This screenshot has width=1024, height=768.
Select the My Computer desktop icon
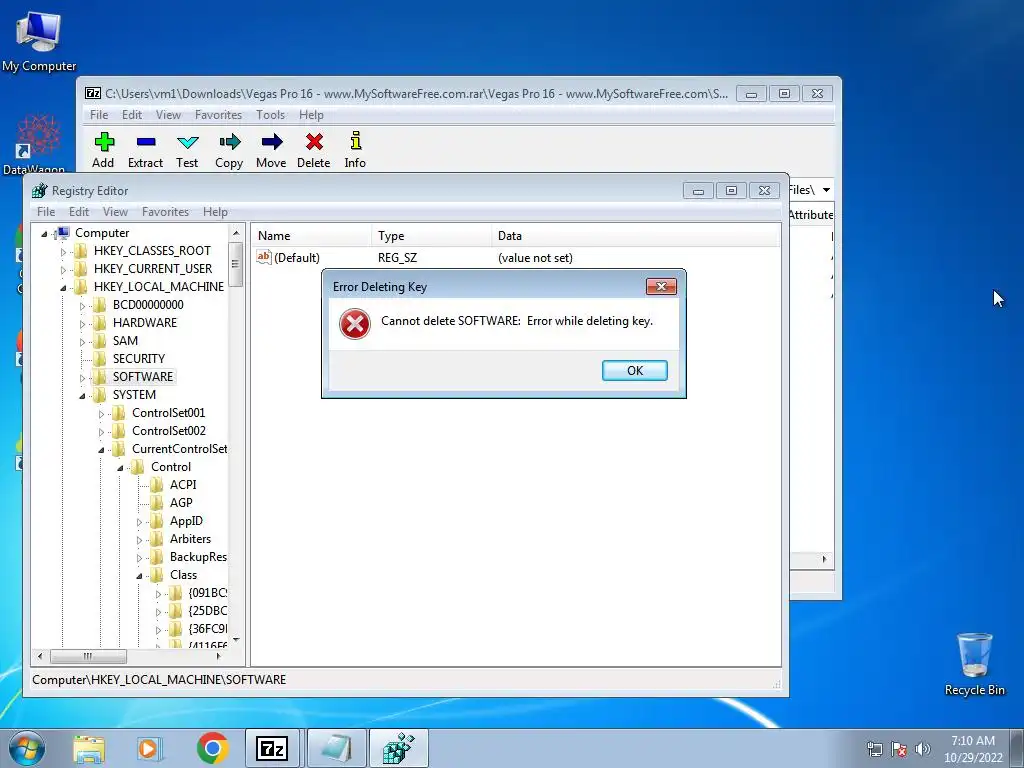pos(39,41)
